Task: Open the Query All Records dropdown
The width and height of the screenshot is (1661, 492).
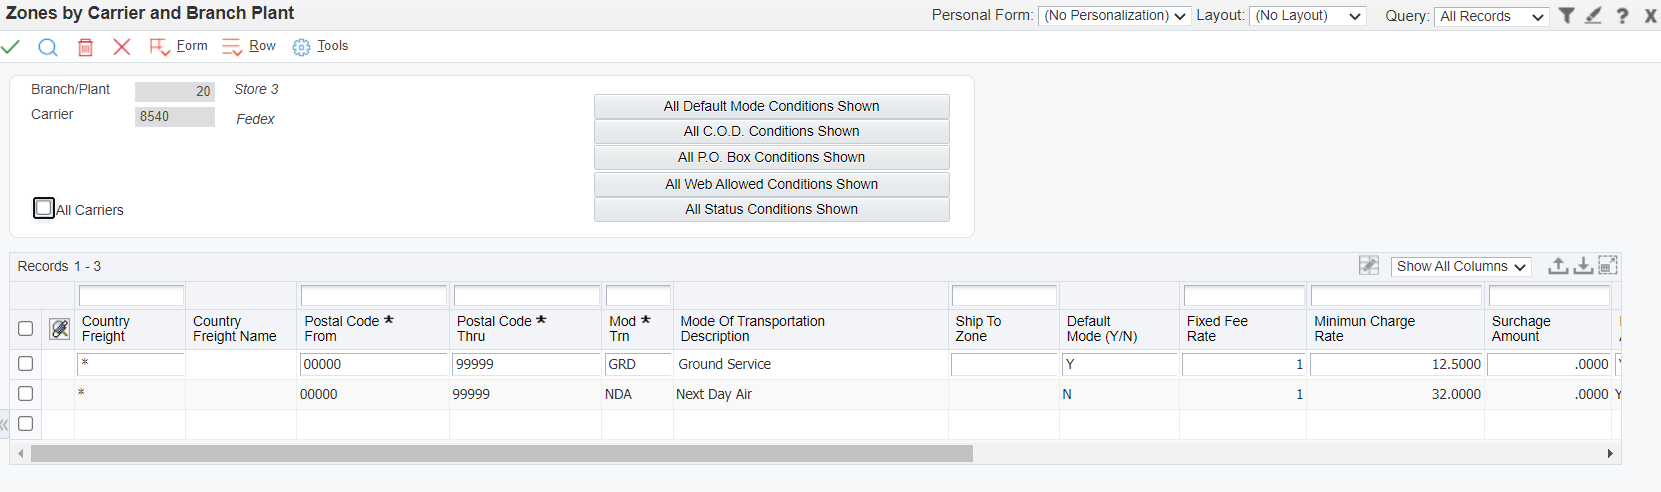Action: coord(1491,17)
